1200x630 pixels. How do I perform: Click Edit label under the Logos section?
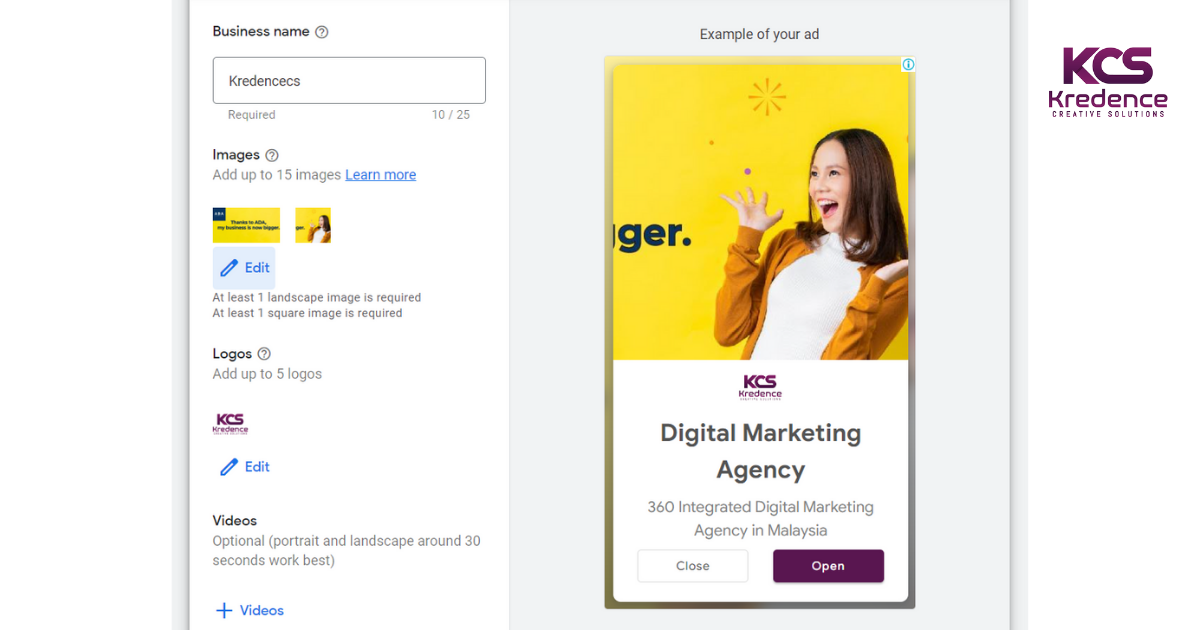tap(257, 467)
